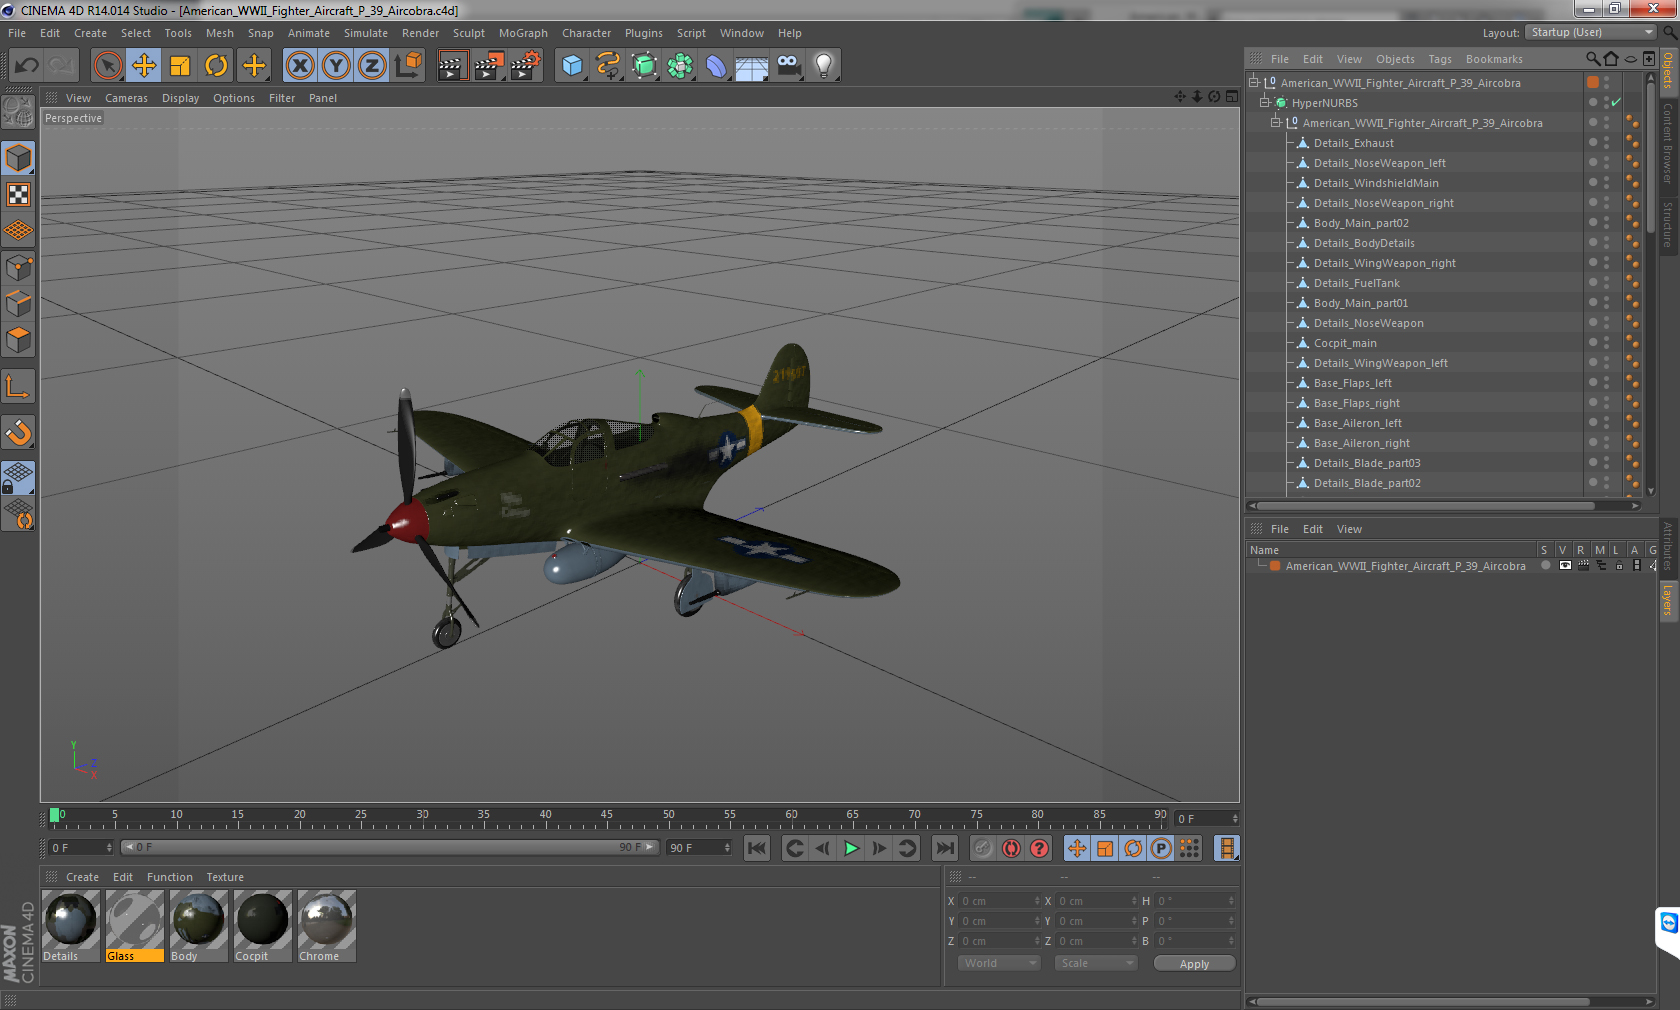Open the World coordinate dropdown
The width and height of the screenshot is (1680, 1010).
(x=999, y=963)
